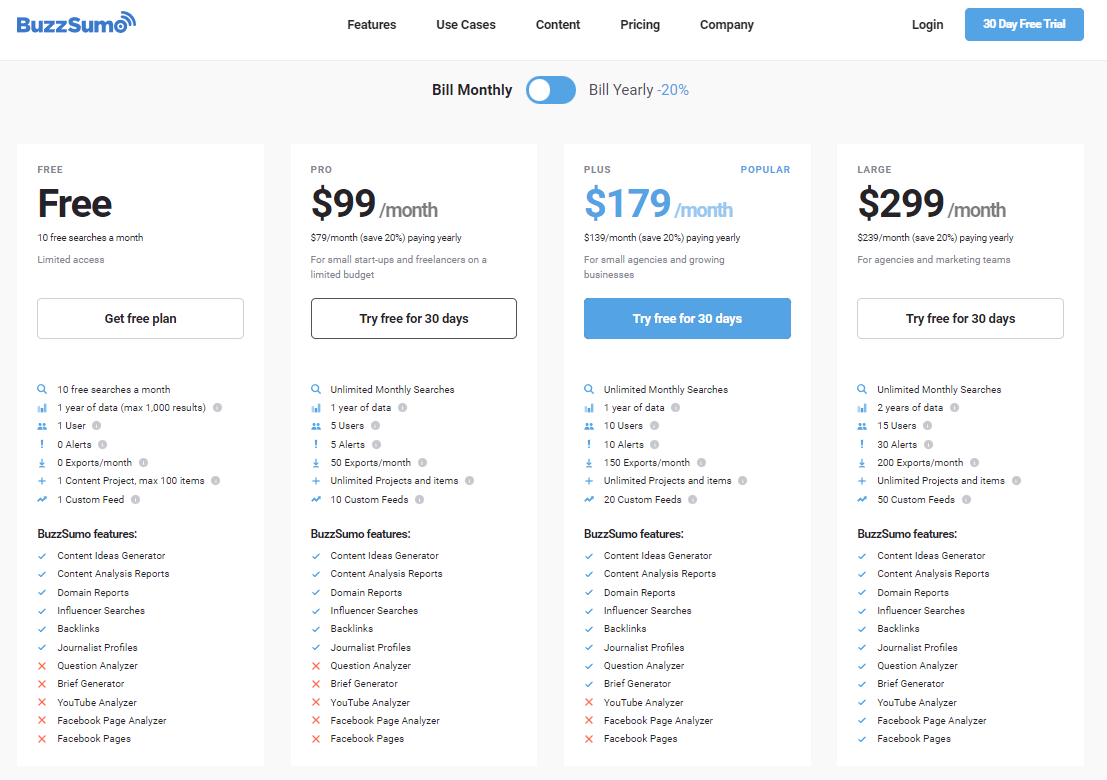Select Bill Monthly label
This screenshot has height=780, width=1107.
pos(472,90)
